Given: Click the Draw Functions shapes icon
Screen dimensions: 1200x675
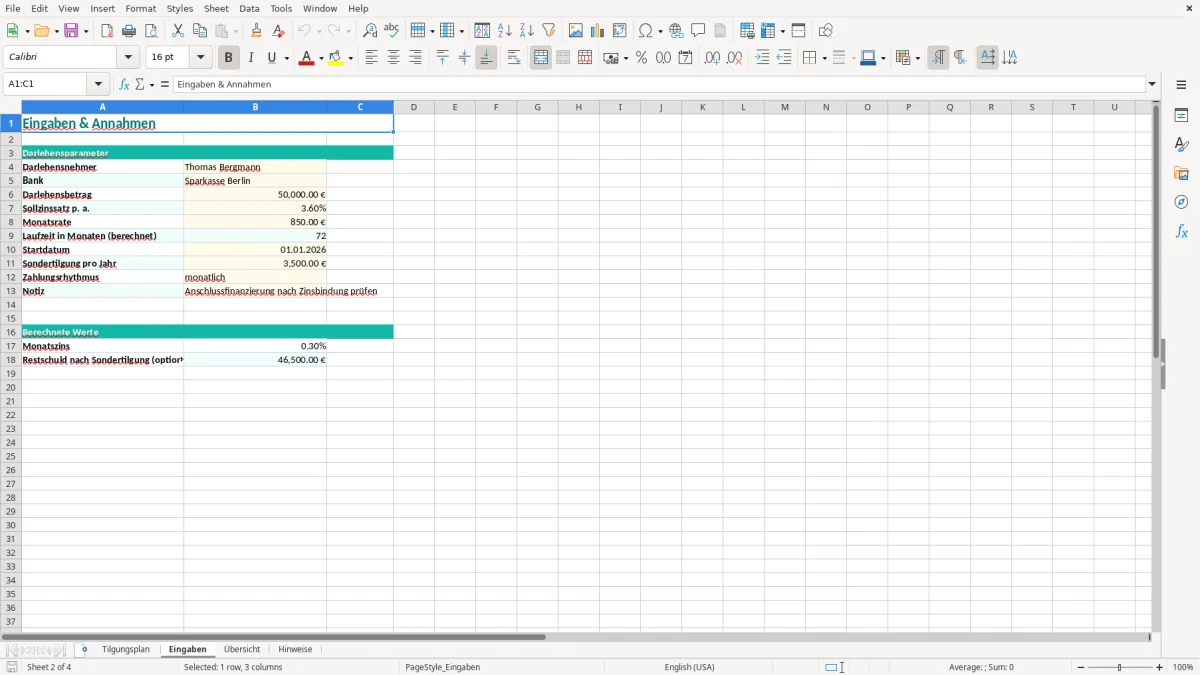Looking at the screenshot, I should pos(826,31).
